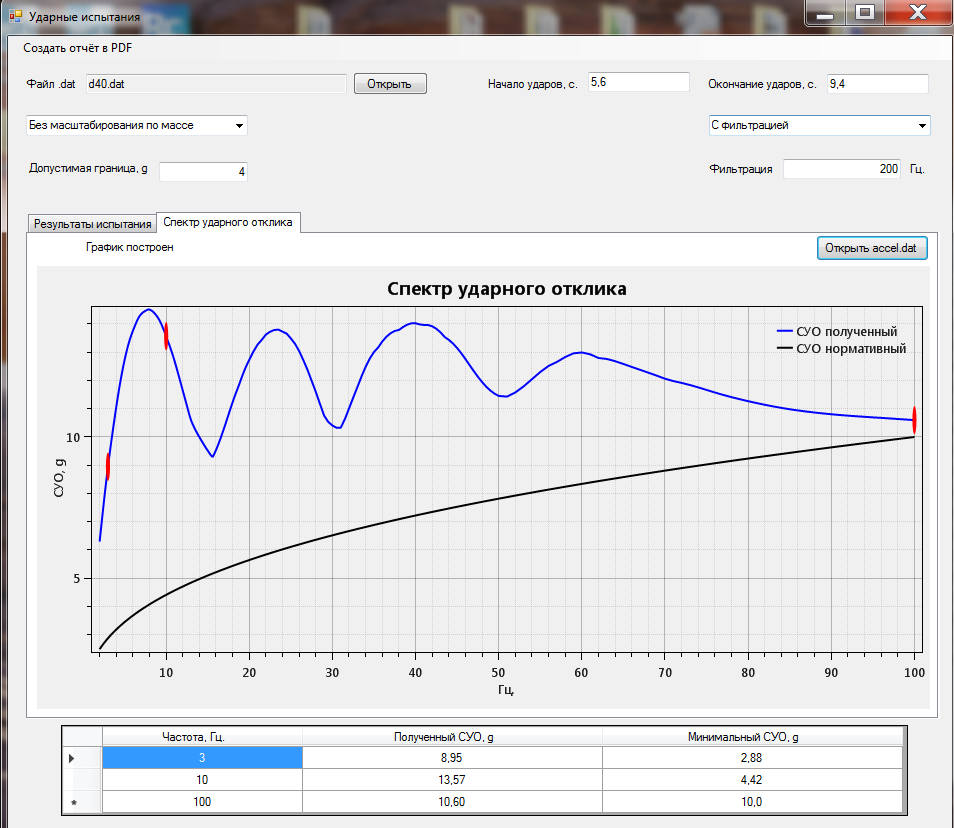The image size is (954, 828).
Task: Open the С фильтрацией dropdown
Action: coord(921,126)
